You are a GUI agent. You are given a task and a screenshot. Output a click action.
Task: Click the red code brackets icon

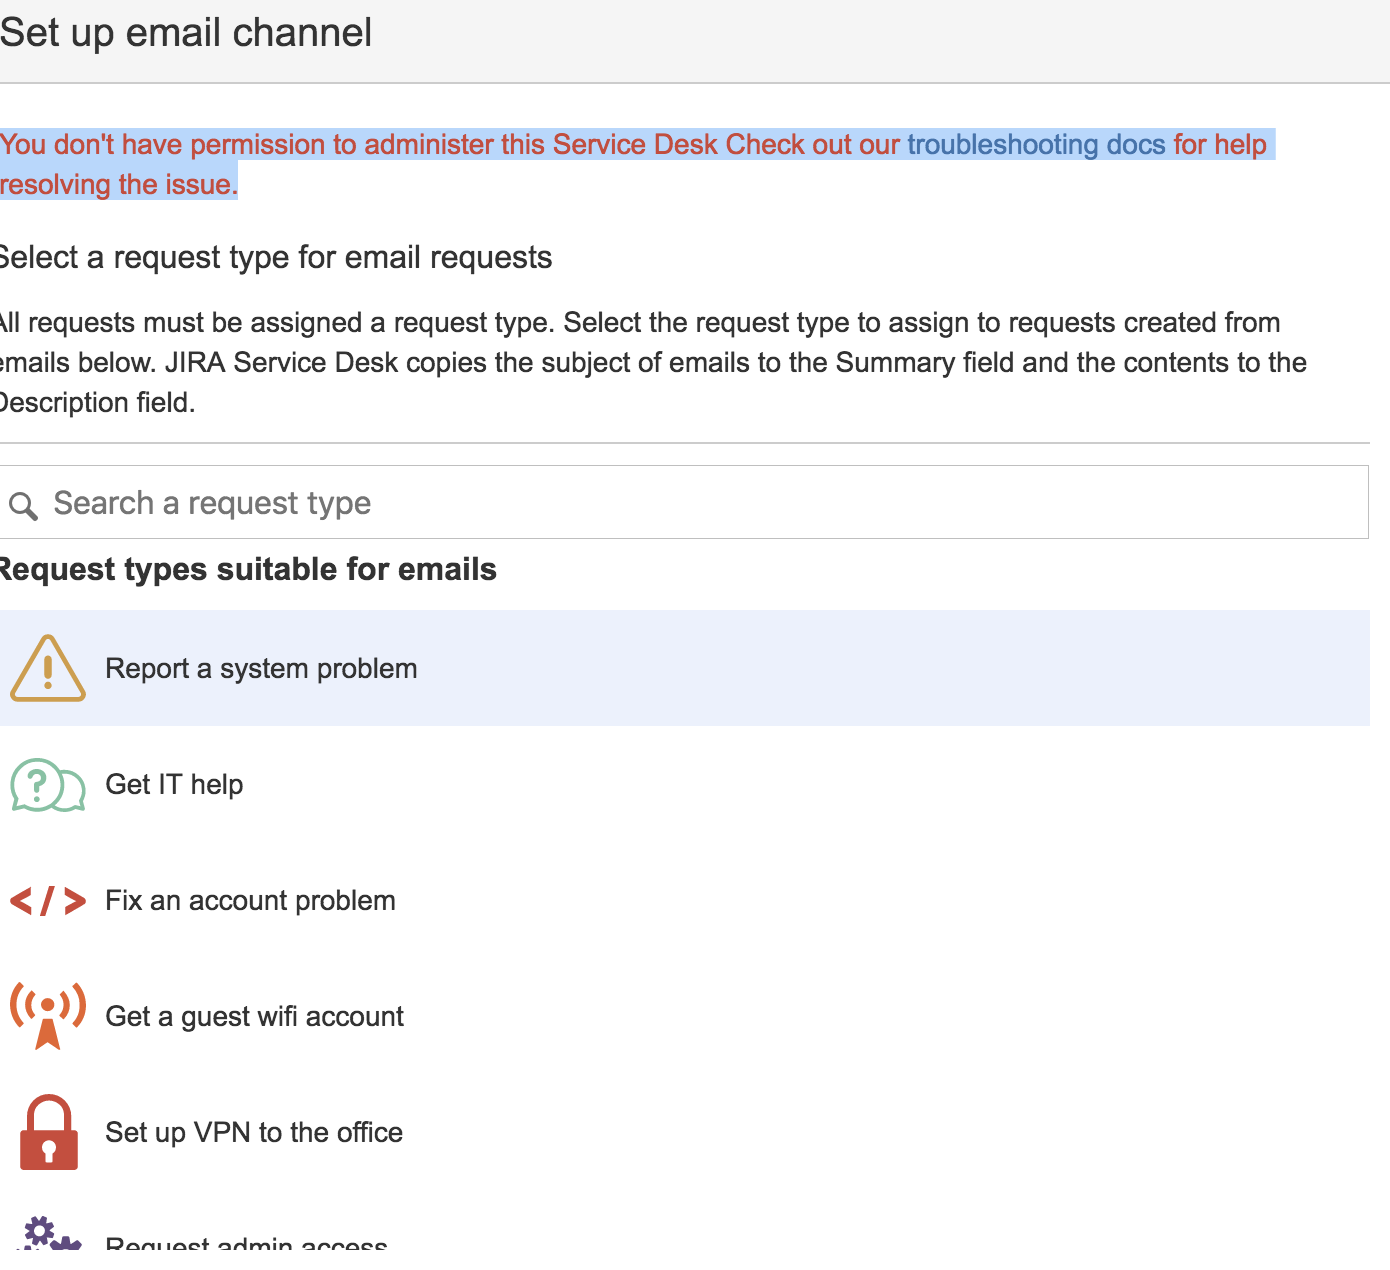(x=48, y=901)
